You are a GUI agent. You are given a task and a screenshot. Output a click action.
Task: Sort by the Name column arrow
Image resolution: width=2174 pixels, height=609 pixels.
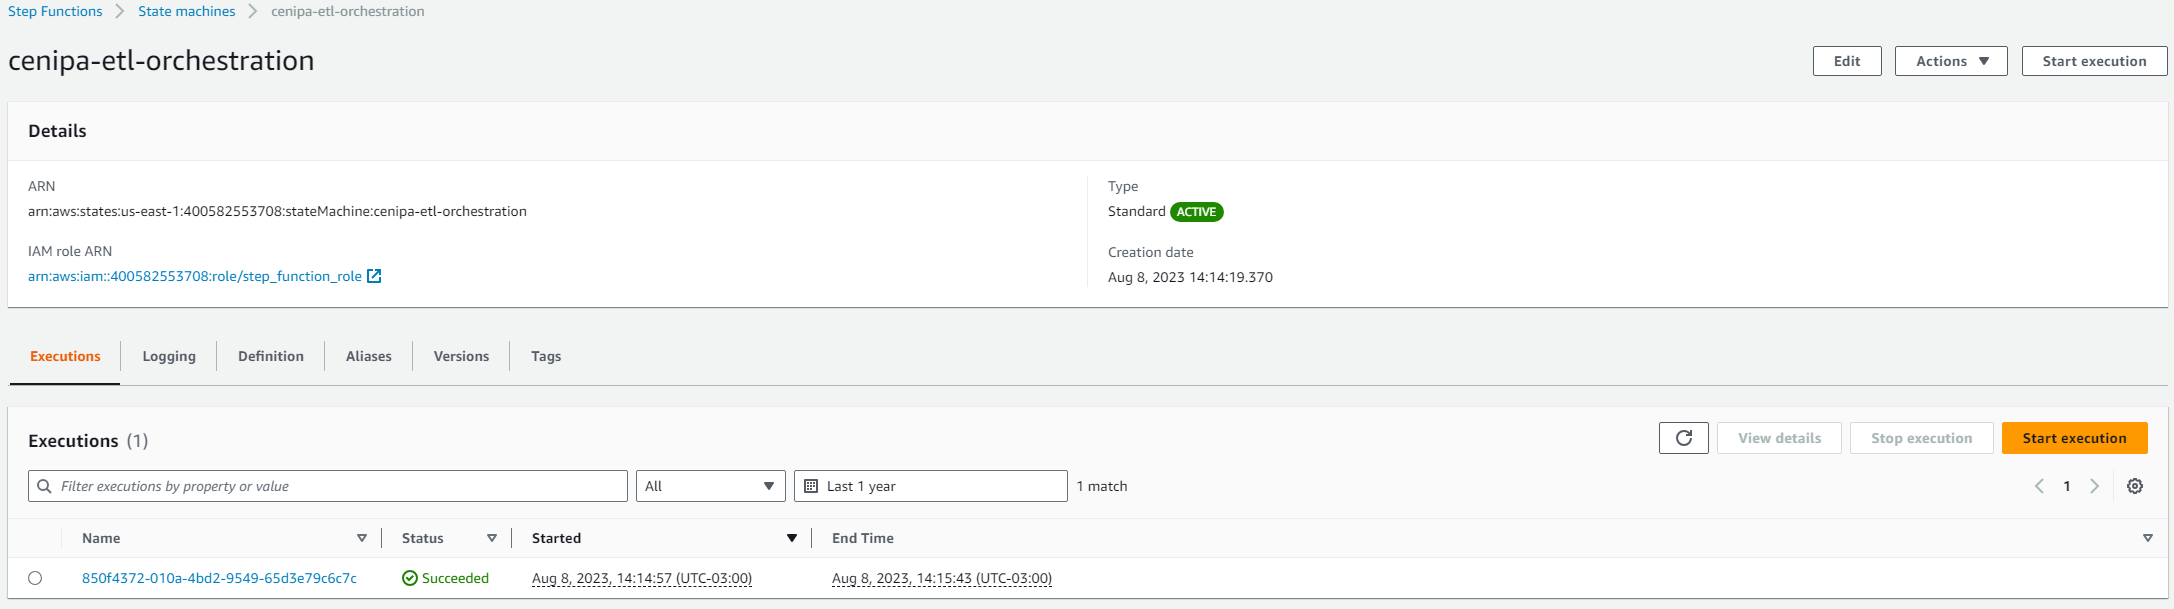point(361,538)
